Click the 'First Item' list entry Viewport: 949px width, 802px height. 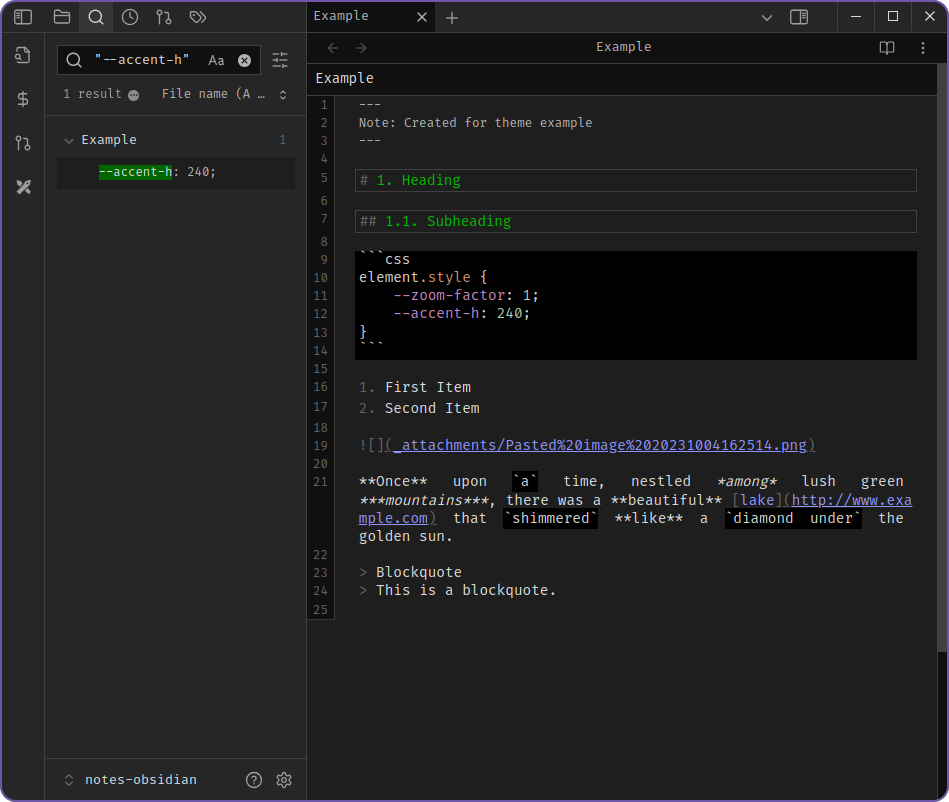pyautogui.click(x=428, y=387)
